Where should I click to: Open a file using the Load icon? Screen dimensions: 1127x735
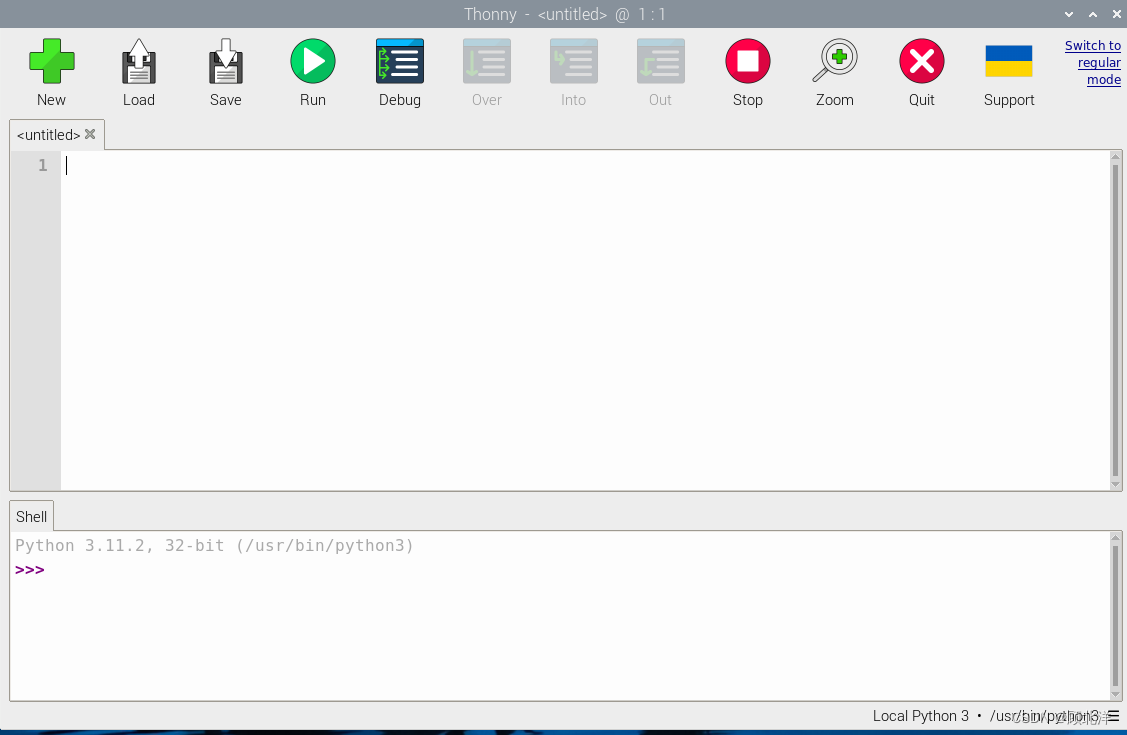click(x=139, y=62)
